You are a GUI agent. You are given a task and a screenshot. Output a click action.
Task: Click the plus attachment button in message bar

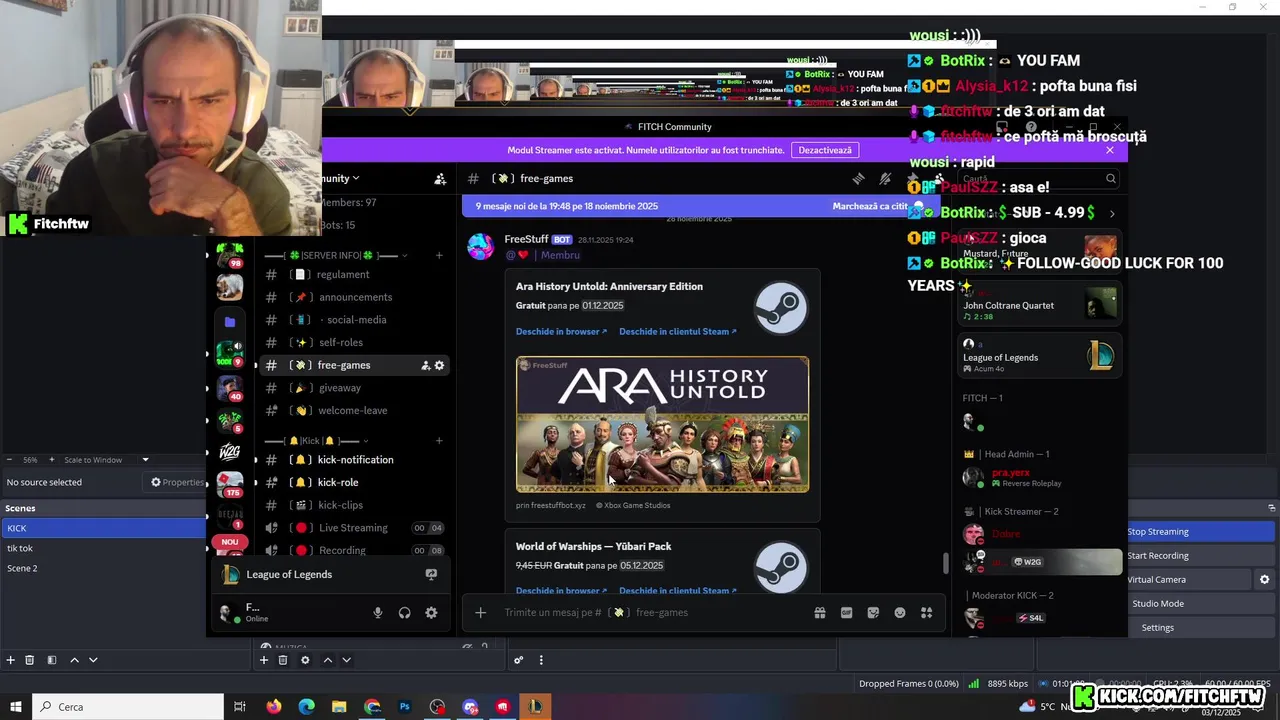coord(480,613)
